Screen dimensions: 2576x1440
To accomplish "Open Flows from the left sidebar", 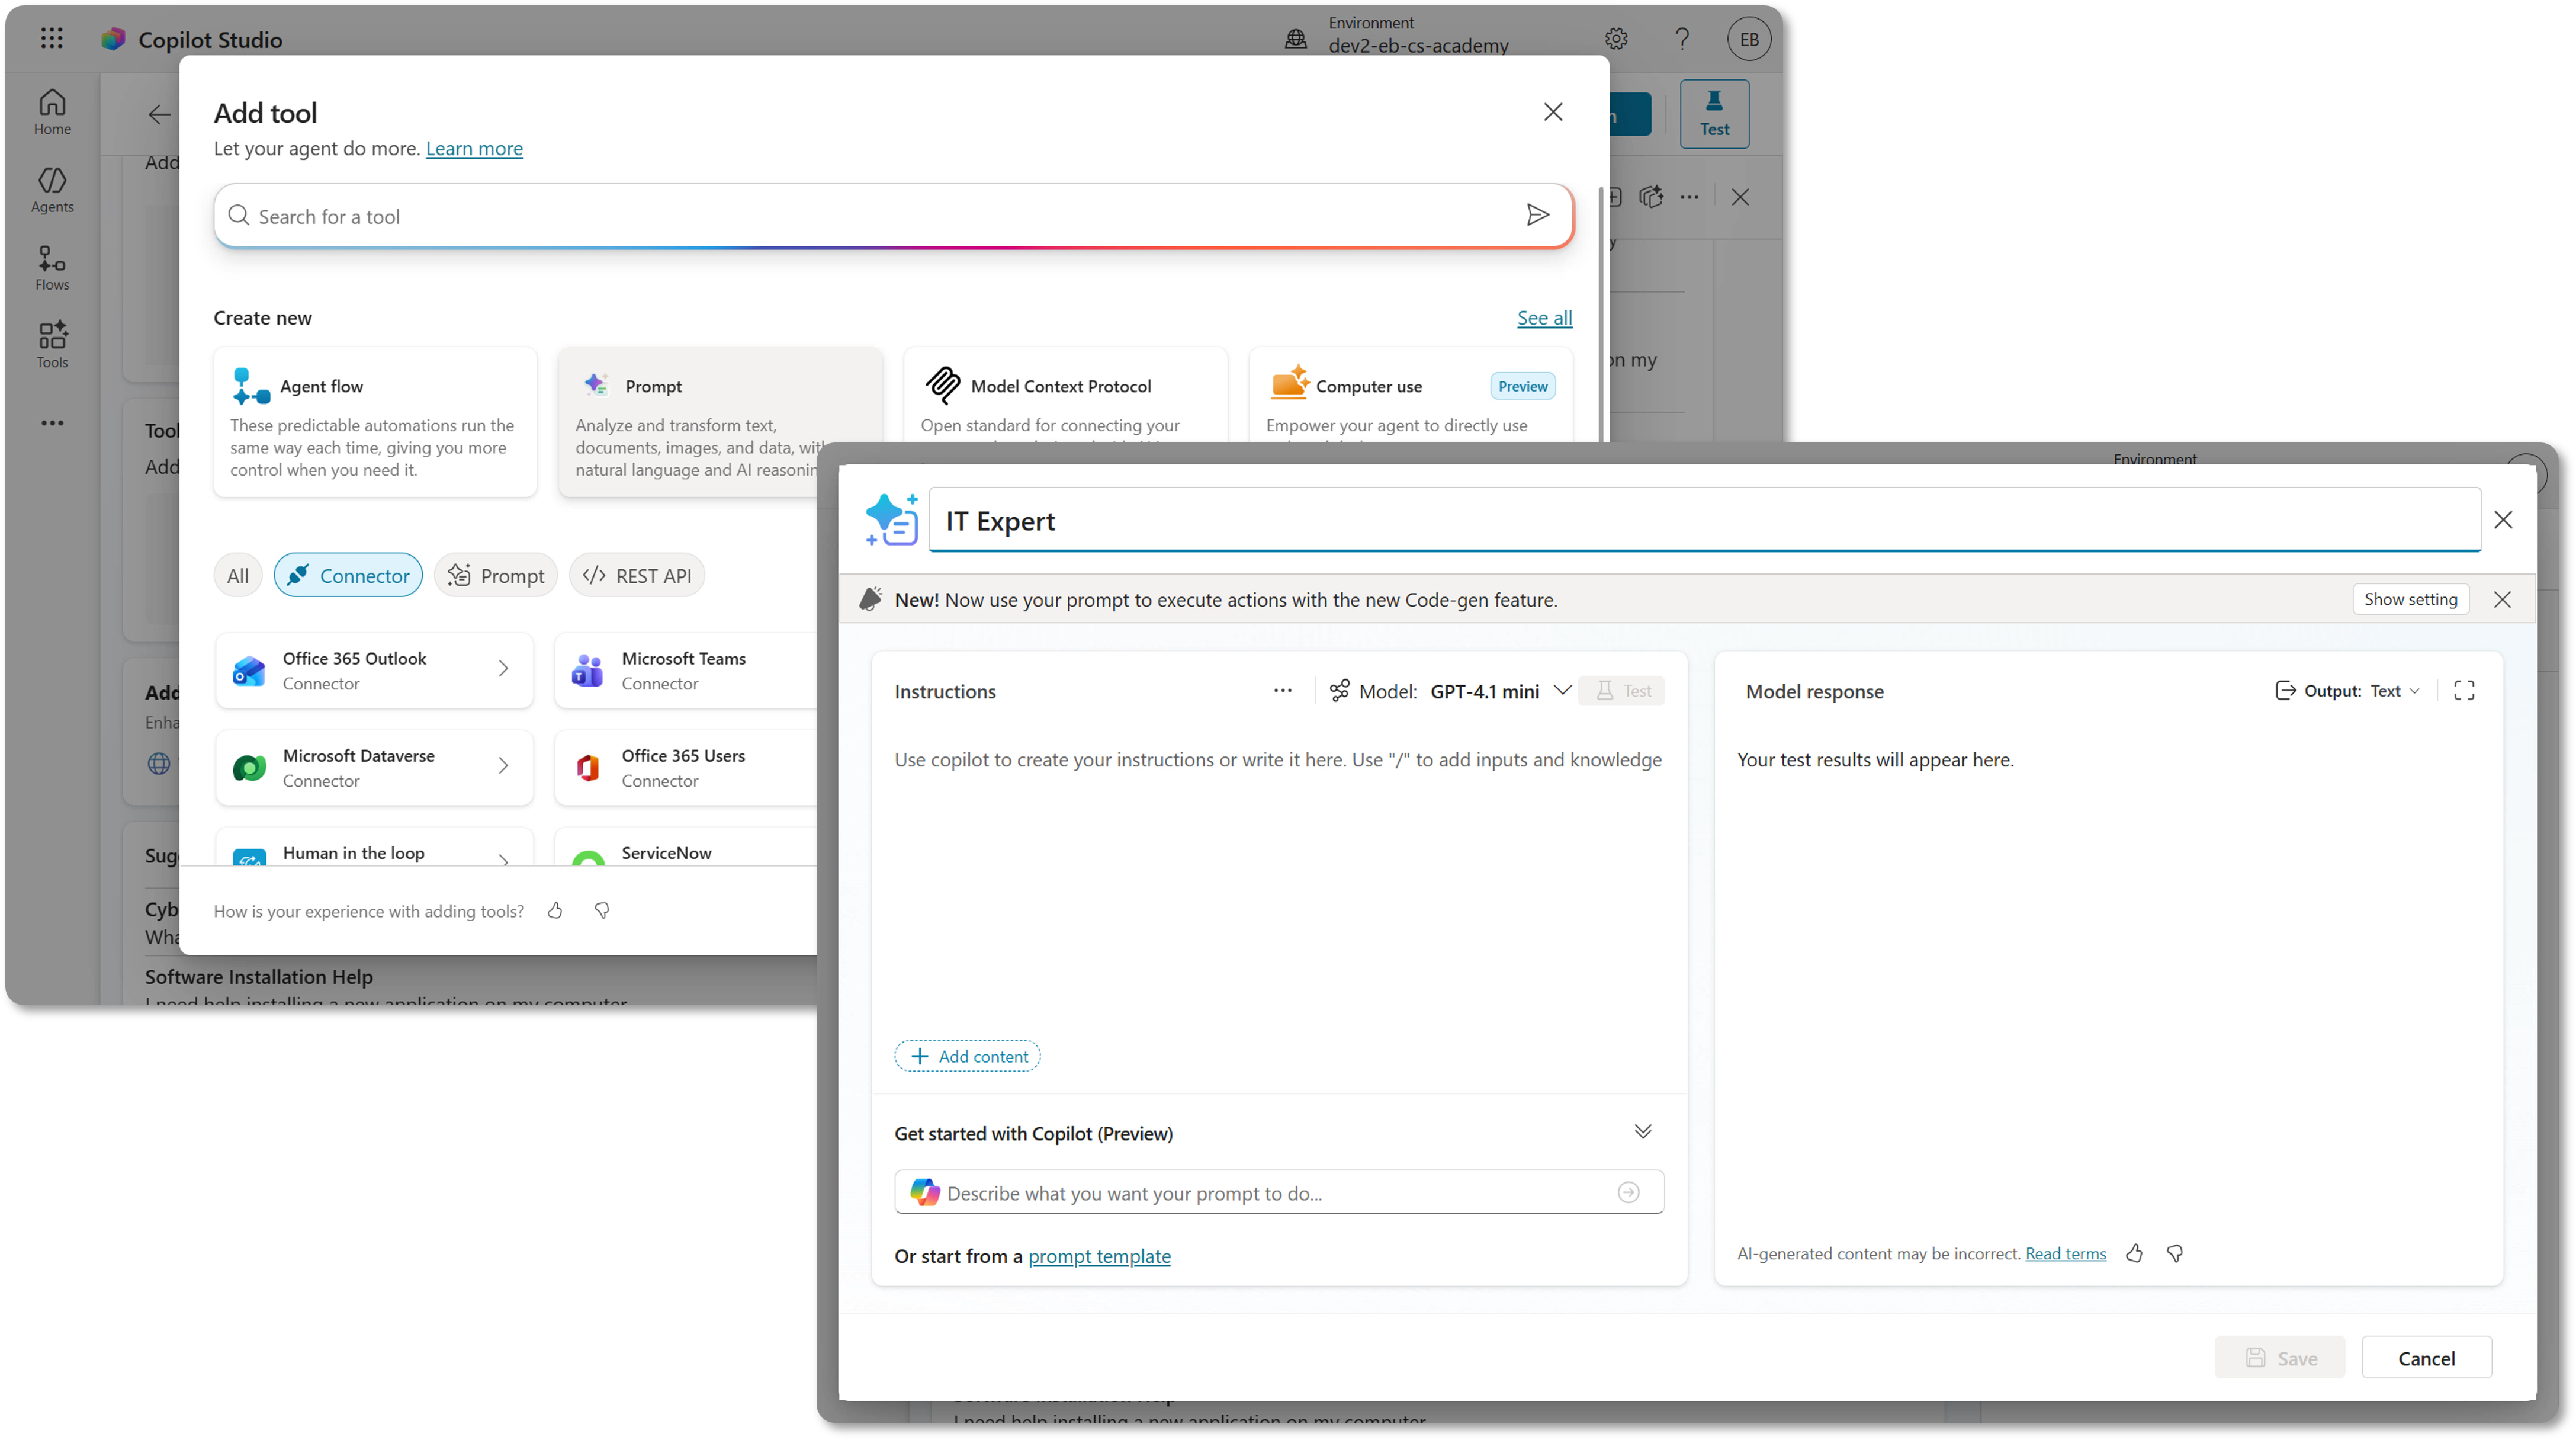I will [52, 267].
